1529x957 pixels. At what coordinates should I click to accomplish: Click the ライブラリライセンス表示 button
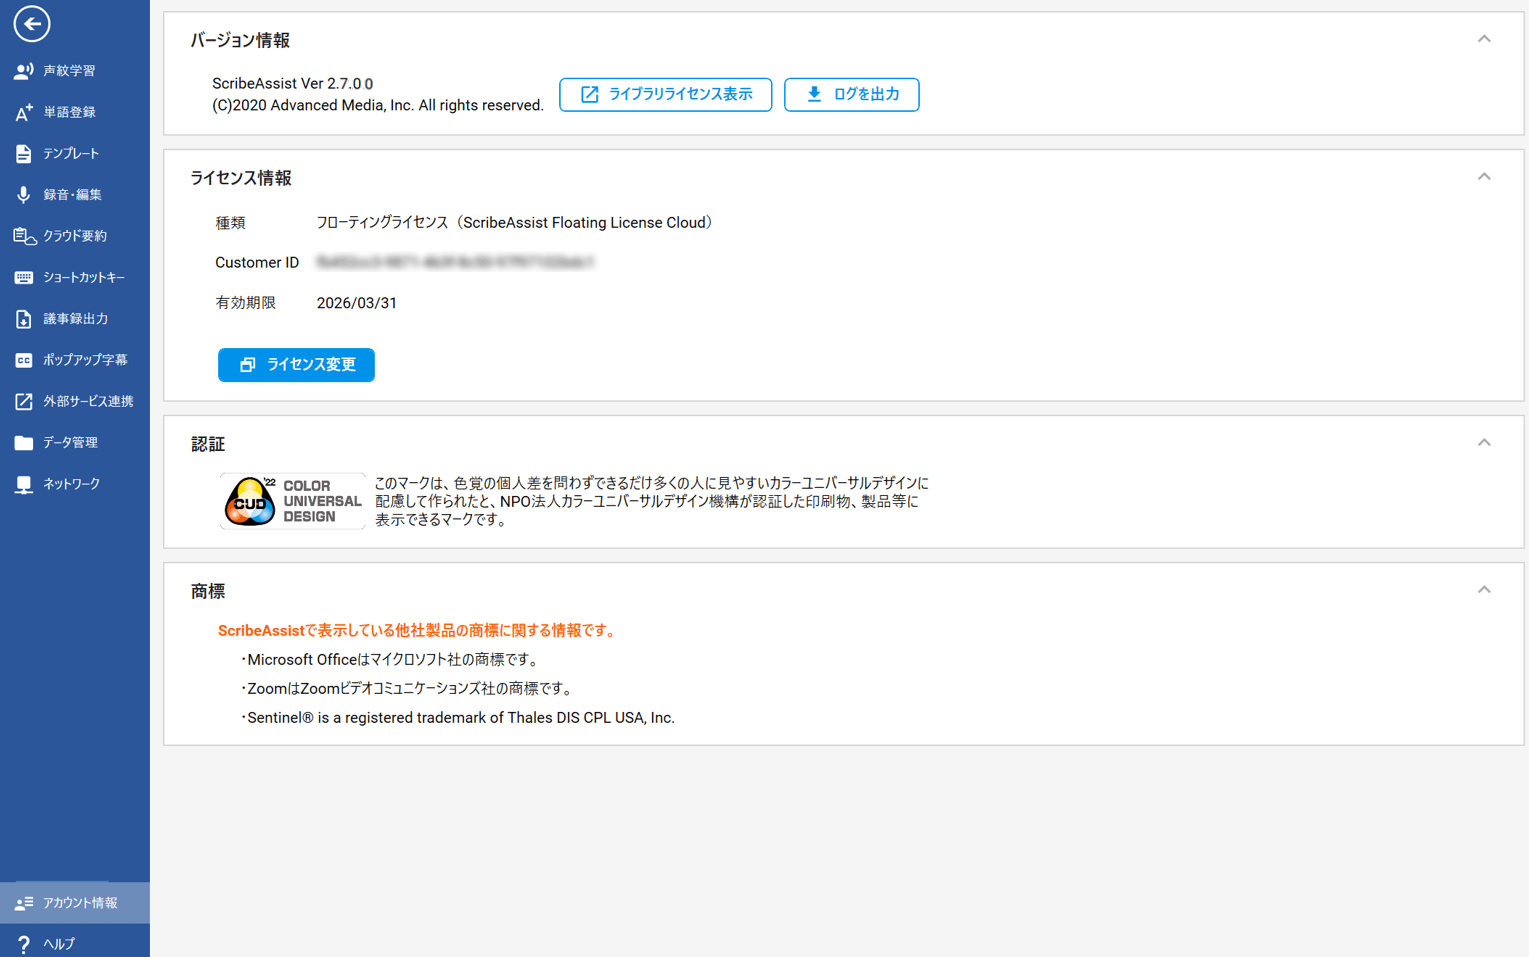click(665, 95)
